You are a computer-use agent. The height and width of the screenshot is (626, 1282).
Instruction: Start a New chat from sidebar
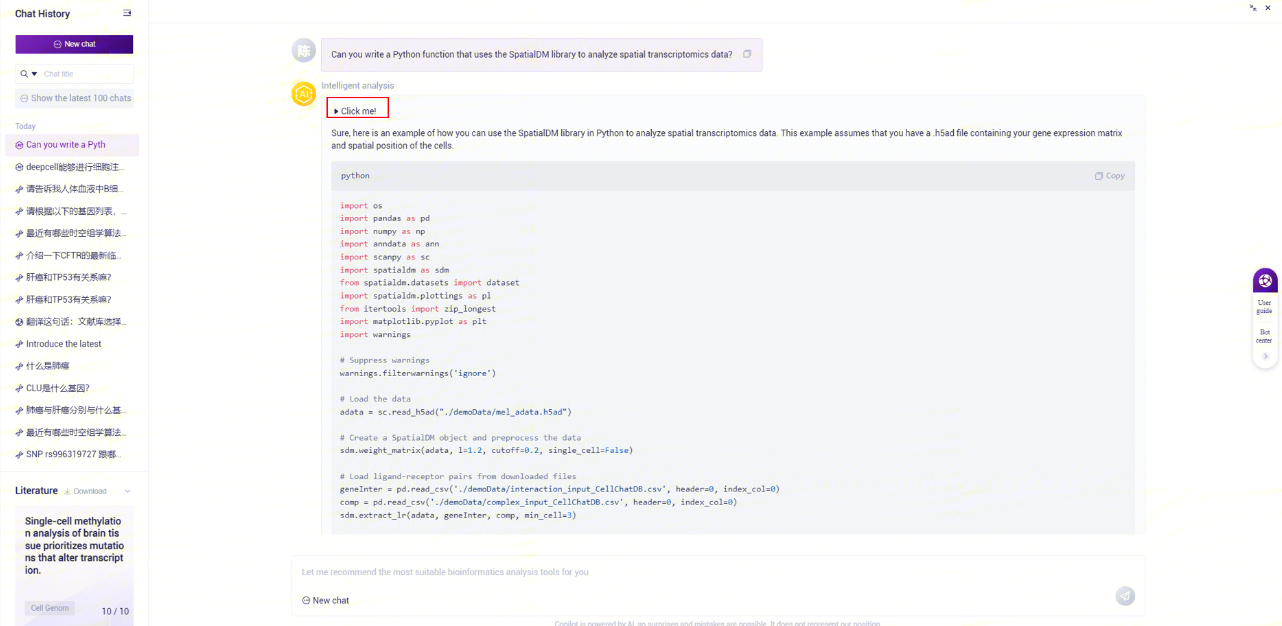pyautogui.click(x=74, y=44)
